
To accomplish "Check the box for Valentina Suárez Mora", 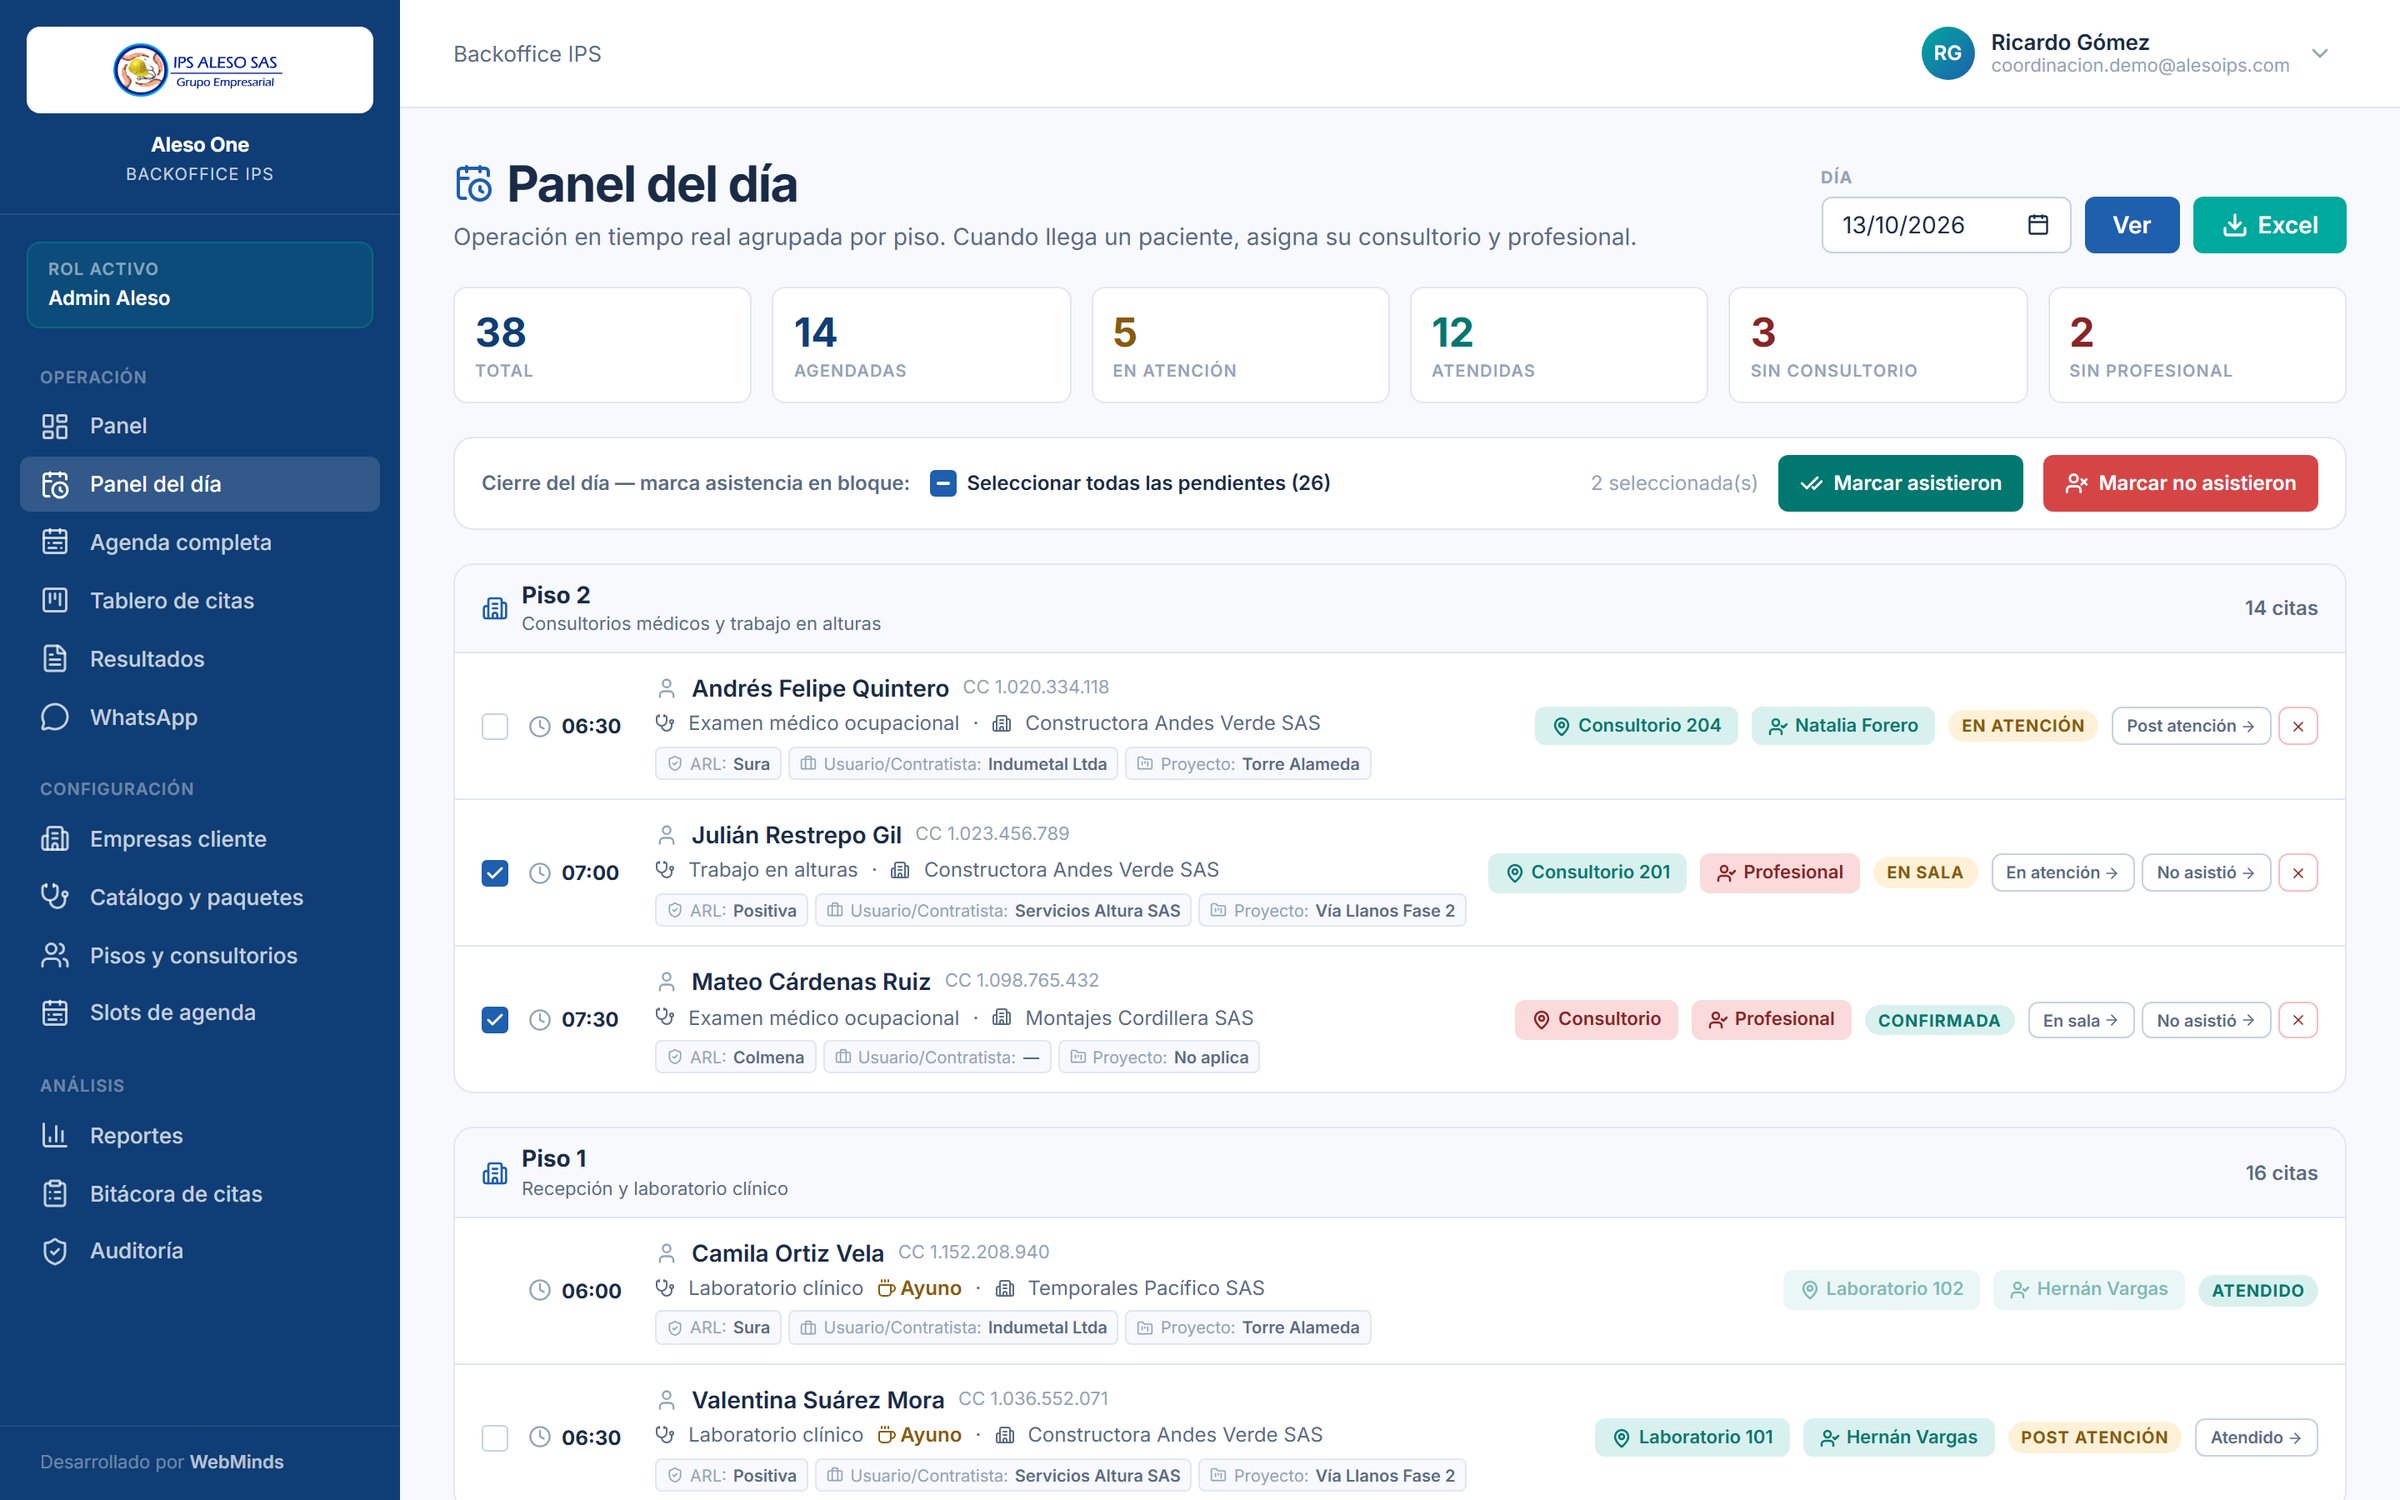I will (495, 1438).
